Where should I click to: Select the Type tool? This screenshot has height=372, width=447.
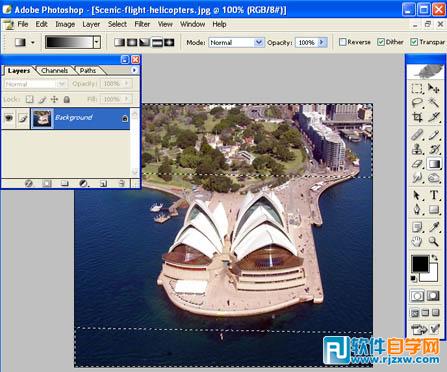pos(434,195)
